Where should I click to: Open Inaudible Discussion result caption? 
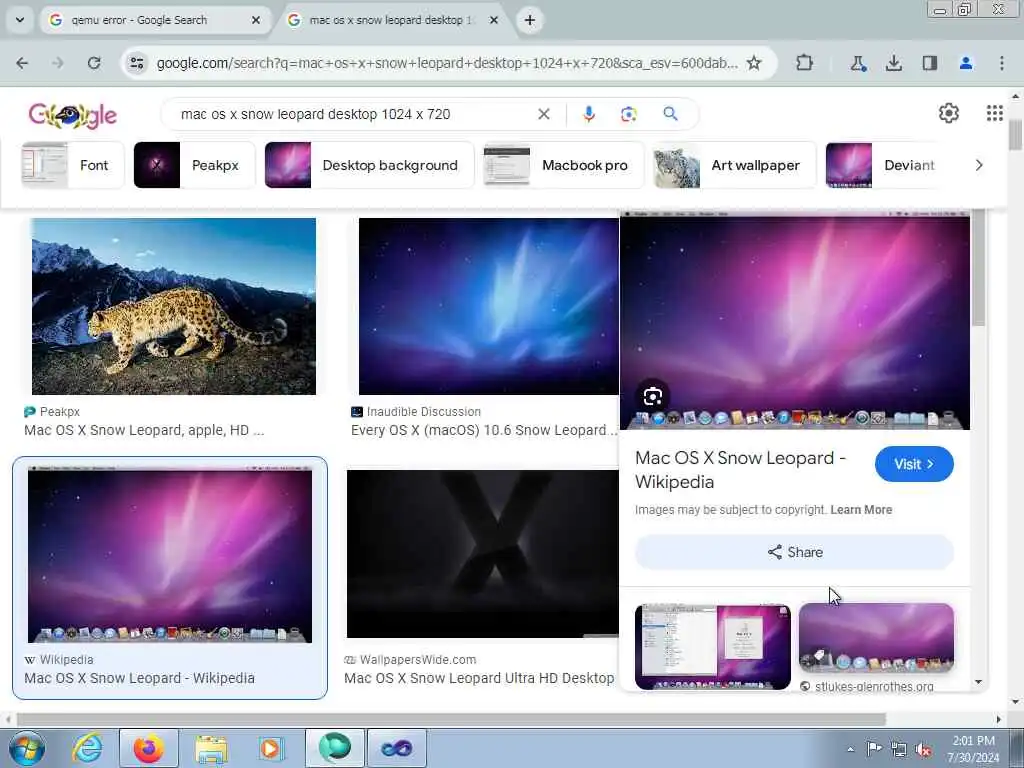pyautogui.click(x=484, y=430)
